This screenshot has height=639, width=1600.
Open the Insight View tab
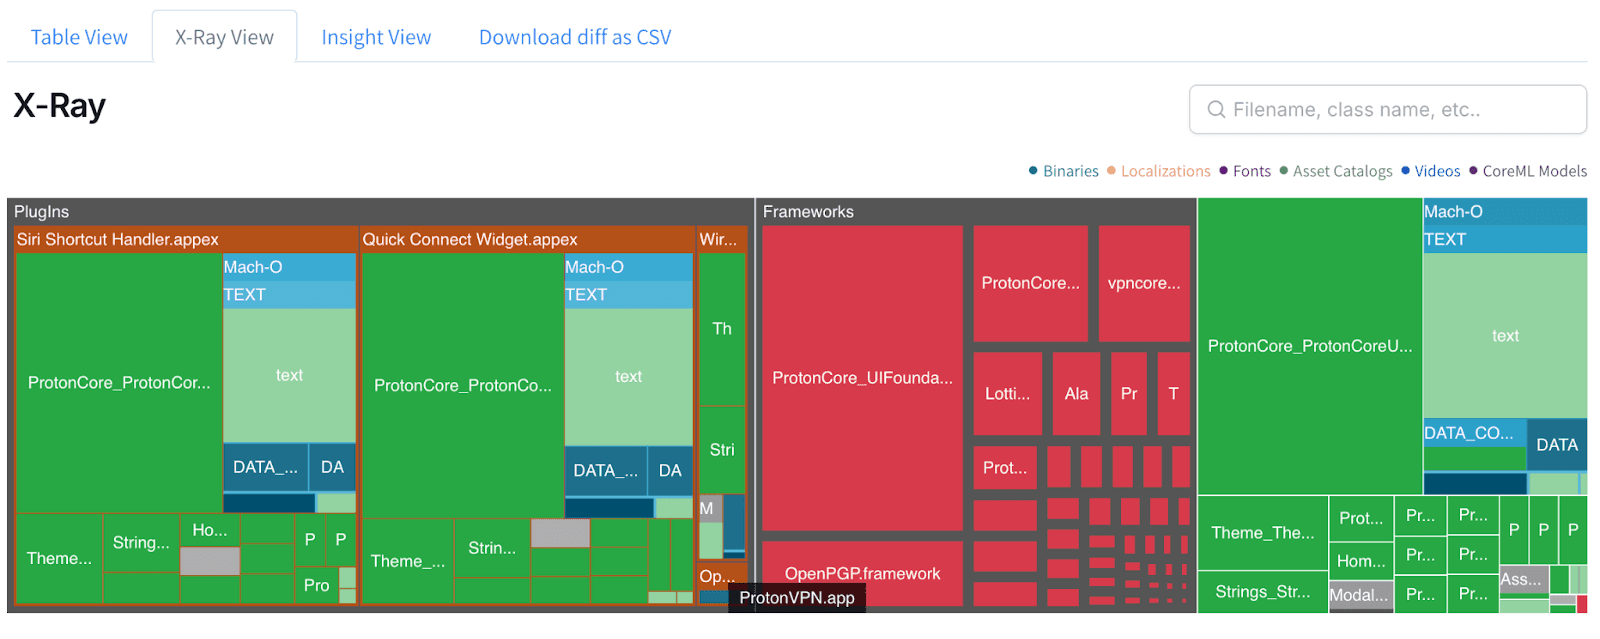[x=376, y=38]
